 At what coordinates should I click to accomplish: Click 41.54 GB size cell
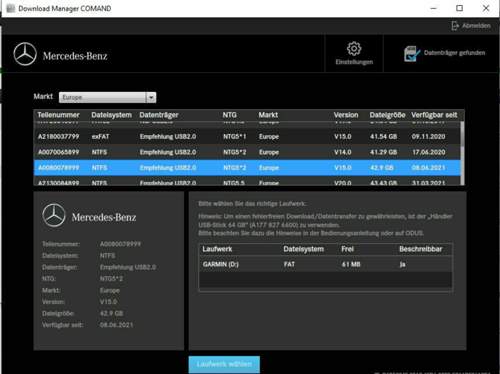[383, 137]
